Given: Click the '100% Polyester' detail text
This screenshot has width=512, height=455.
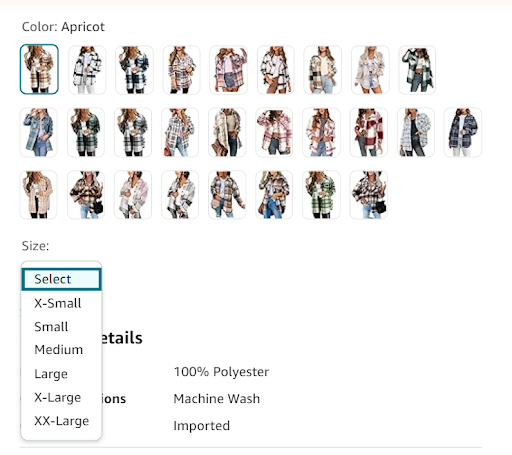Looking at the screenshot, I should coord(221,372).
